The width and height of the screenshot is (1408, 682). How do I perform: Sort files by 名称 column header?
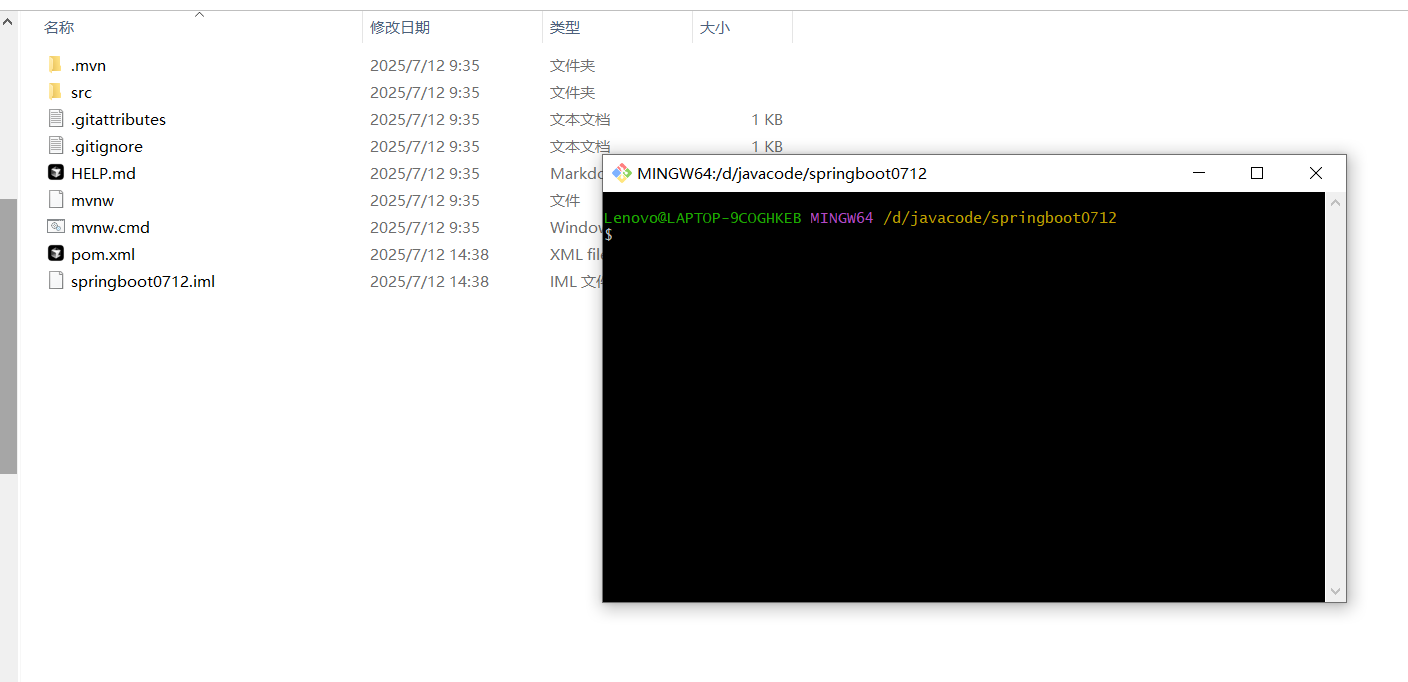(59, 28)
